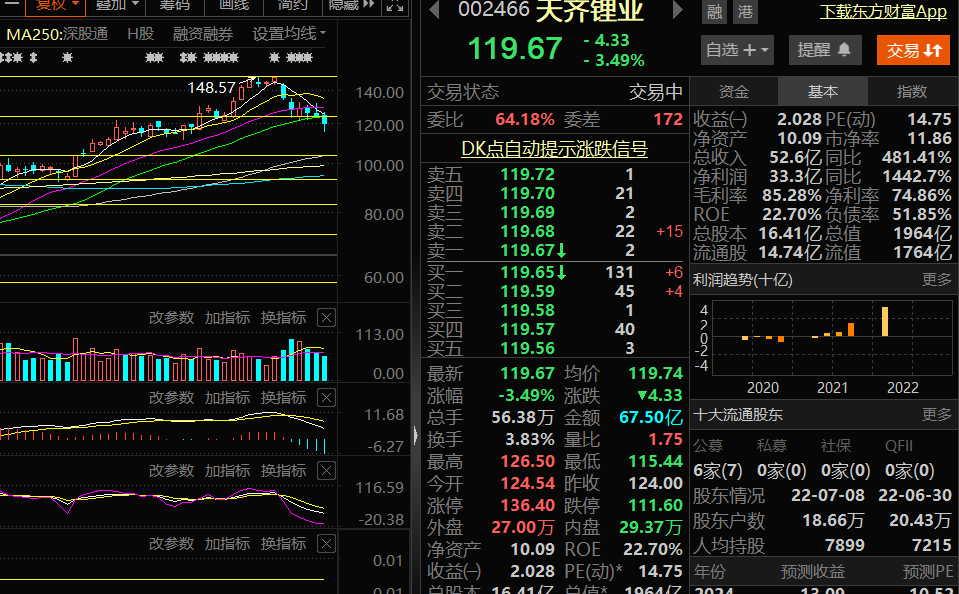Viewport: 959px width, 594px height.
Task: Click the 融 margin trading badge
Action: pyautogui.click(x=714, y=11)
